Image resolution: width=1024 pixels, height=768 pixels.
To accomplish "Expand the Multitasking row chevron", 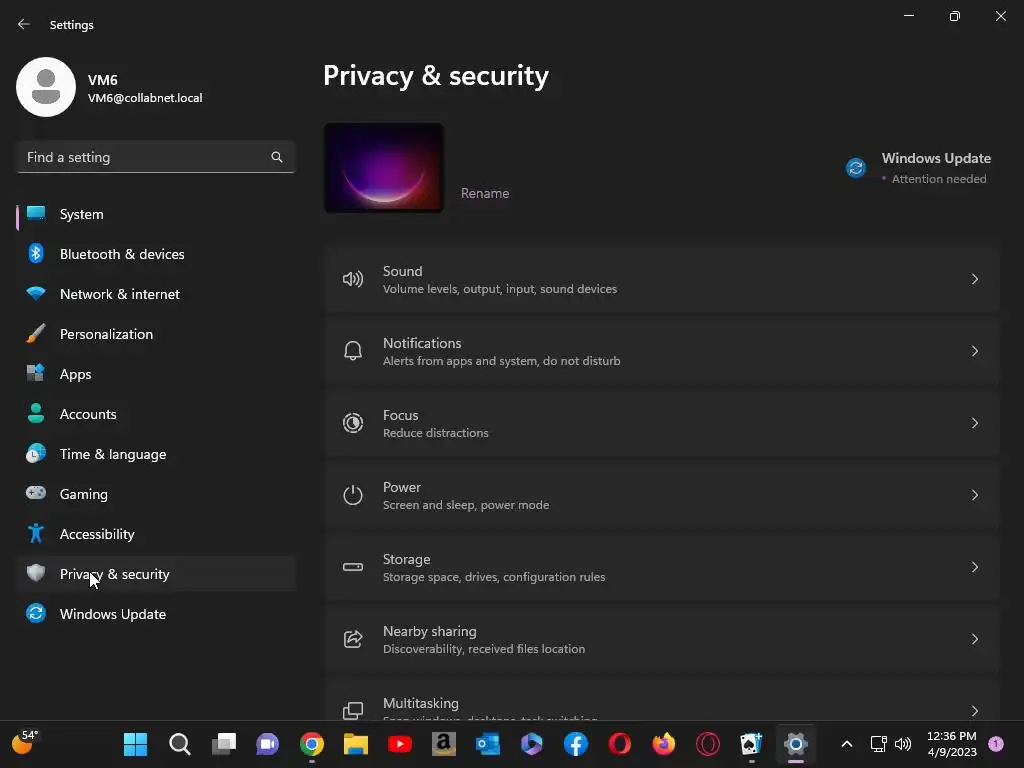I will point(974,711).
